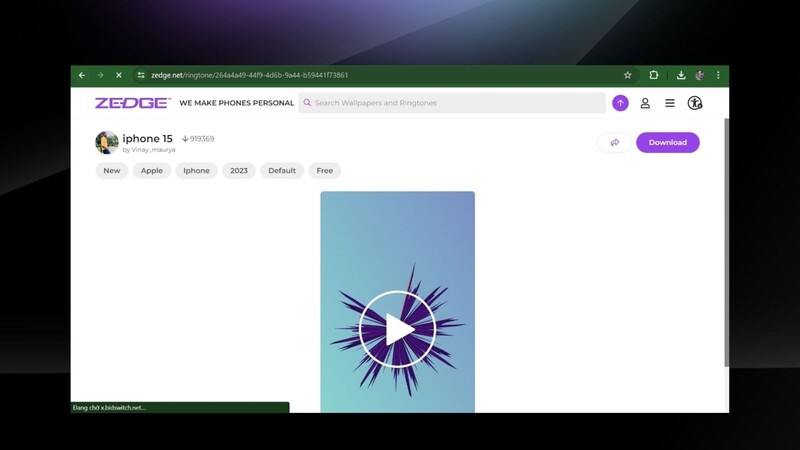This screenshot has height=450, width=800.
Task: Share the ringtone with the share arrow button
Action: click(615, 142)
